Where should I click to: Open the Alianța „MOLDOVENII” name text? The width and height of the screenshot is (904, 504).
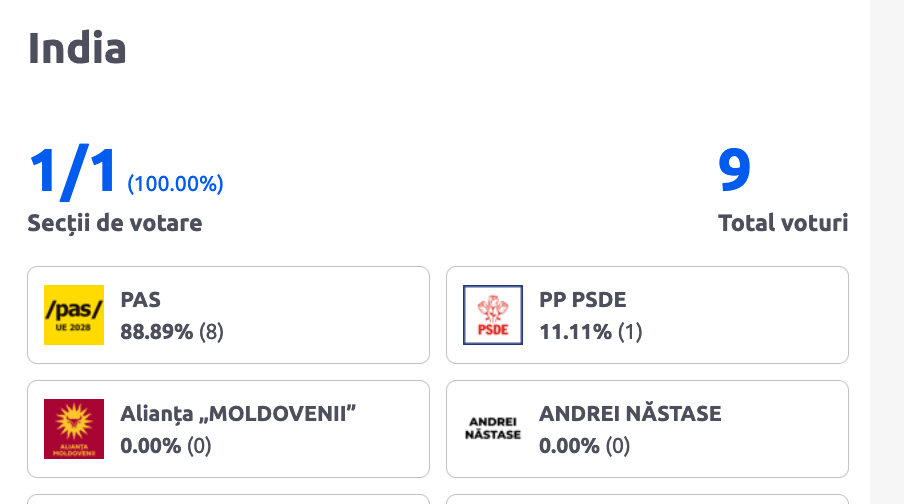coord(239,413)
